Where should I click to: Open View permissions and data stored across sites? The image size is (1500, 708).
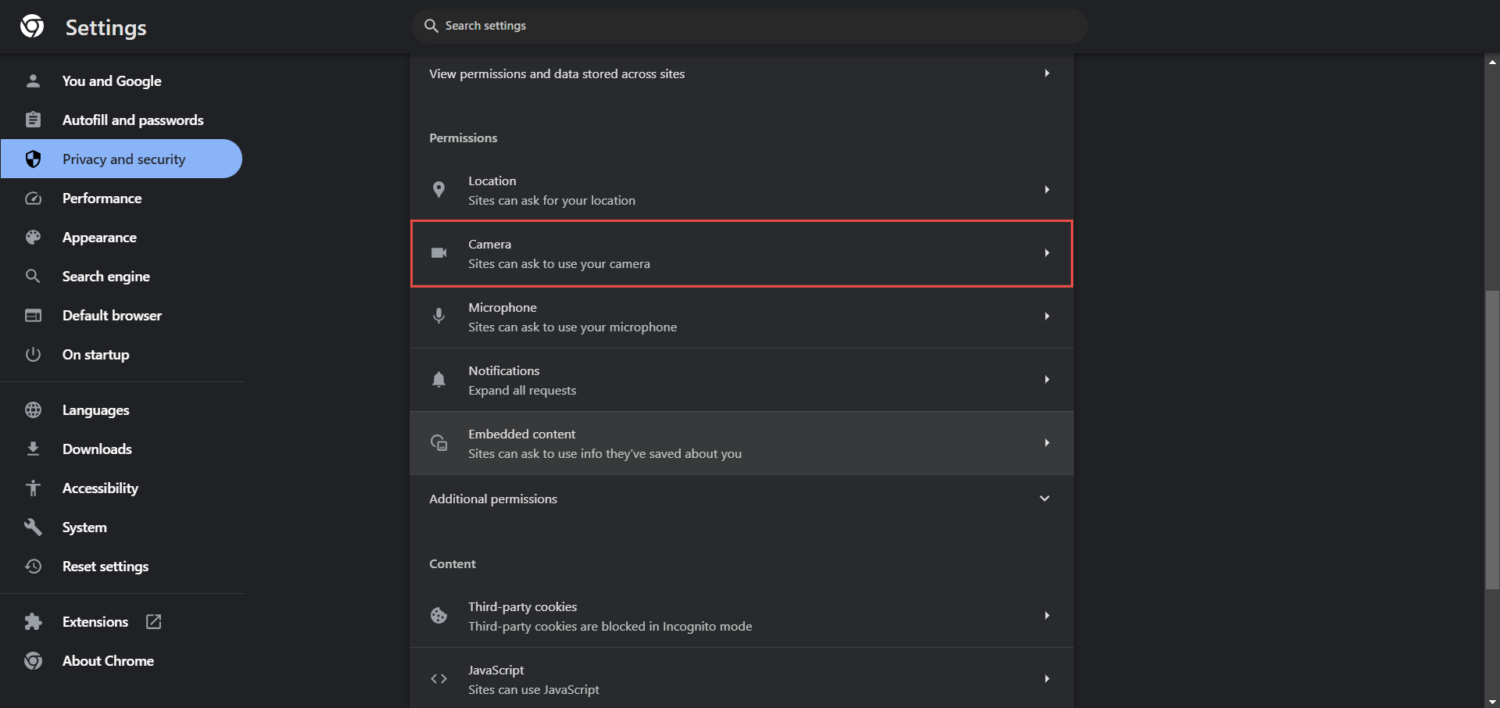pos(741,74)
